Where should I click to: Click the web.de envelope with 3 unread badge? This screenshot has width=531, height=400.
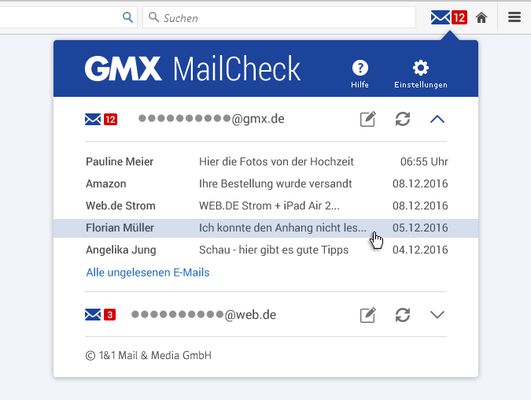(100, 315)
